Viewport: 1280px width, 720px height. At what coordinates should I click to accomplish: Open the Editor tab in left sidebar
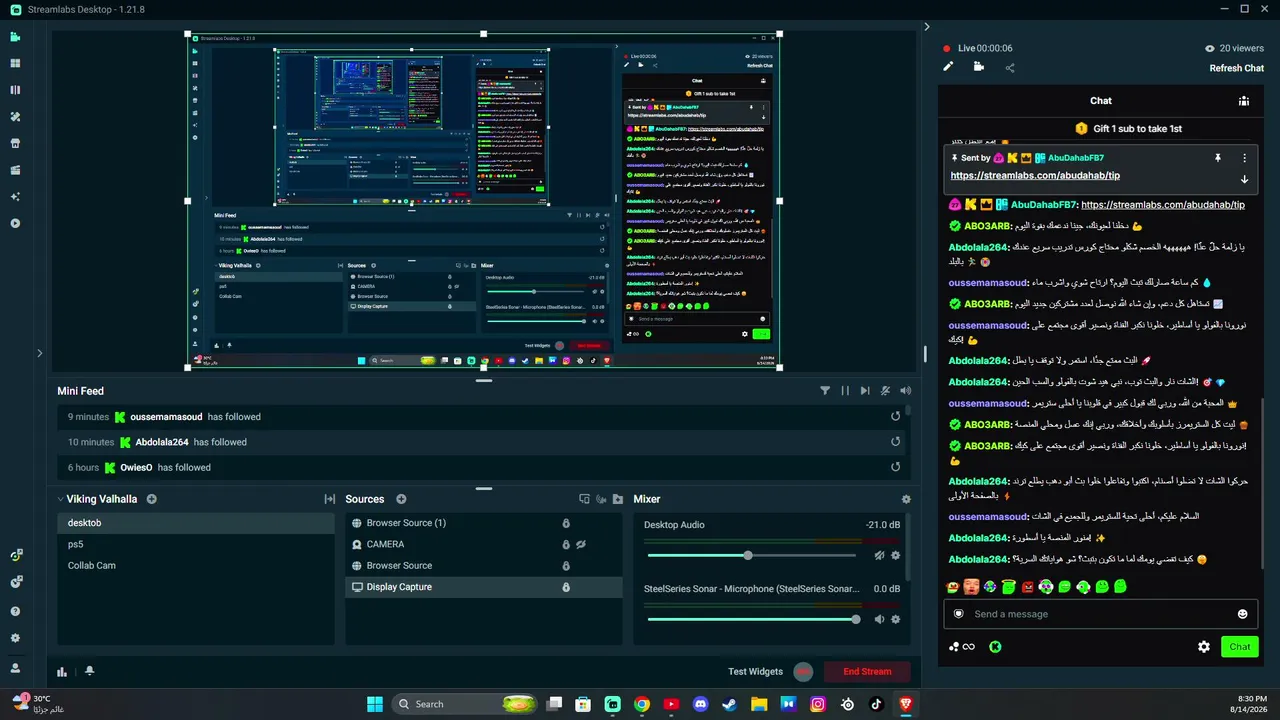[x=15, y=37]
